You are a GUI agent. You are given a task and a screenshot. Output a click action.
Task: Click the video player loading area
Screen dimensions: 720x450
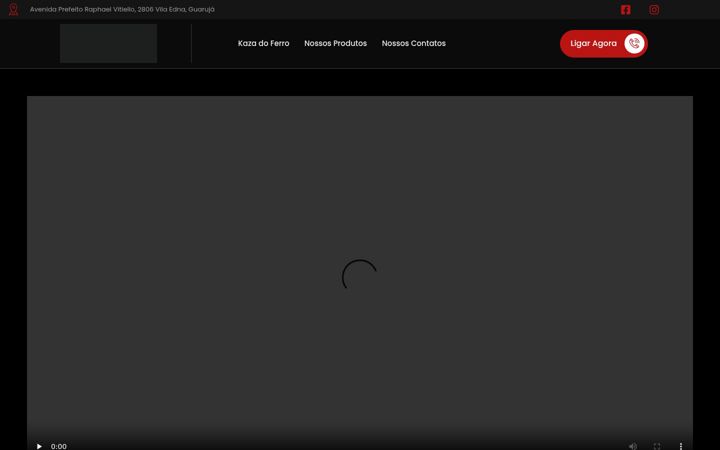(360, 273)
